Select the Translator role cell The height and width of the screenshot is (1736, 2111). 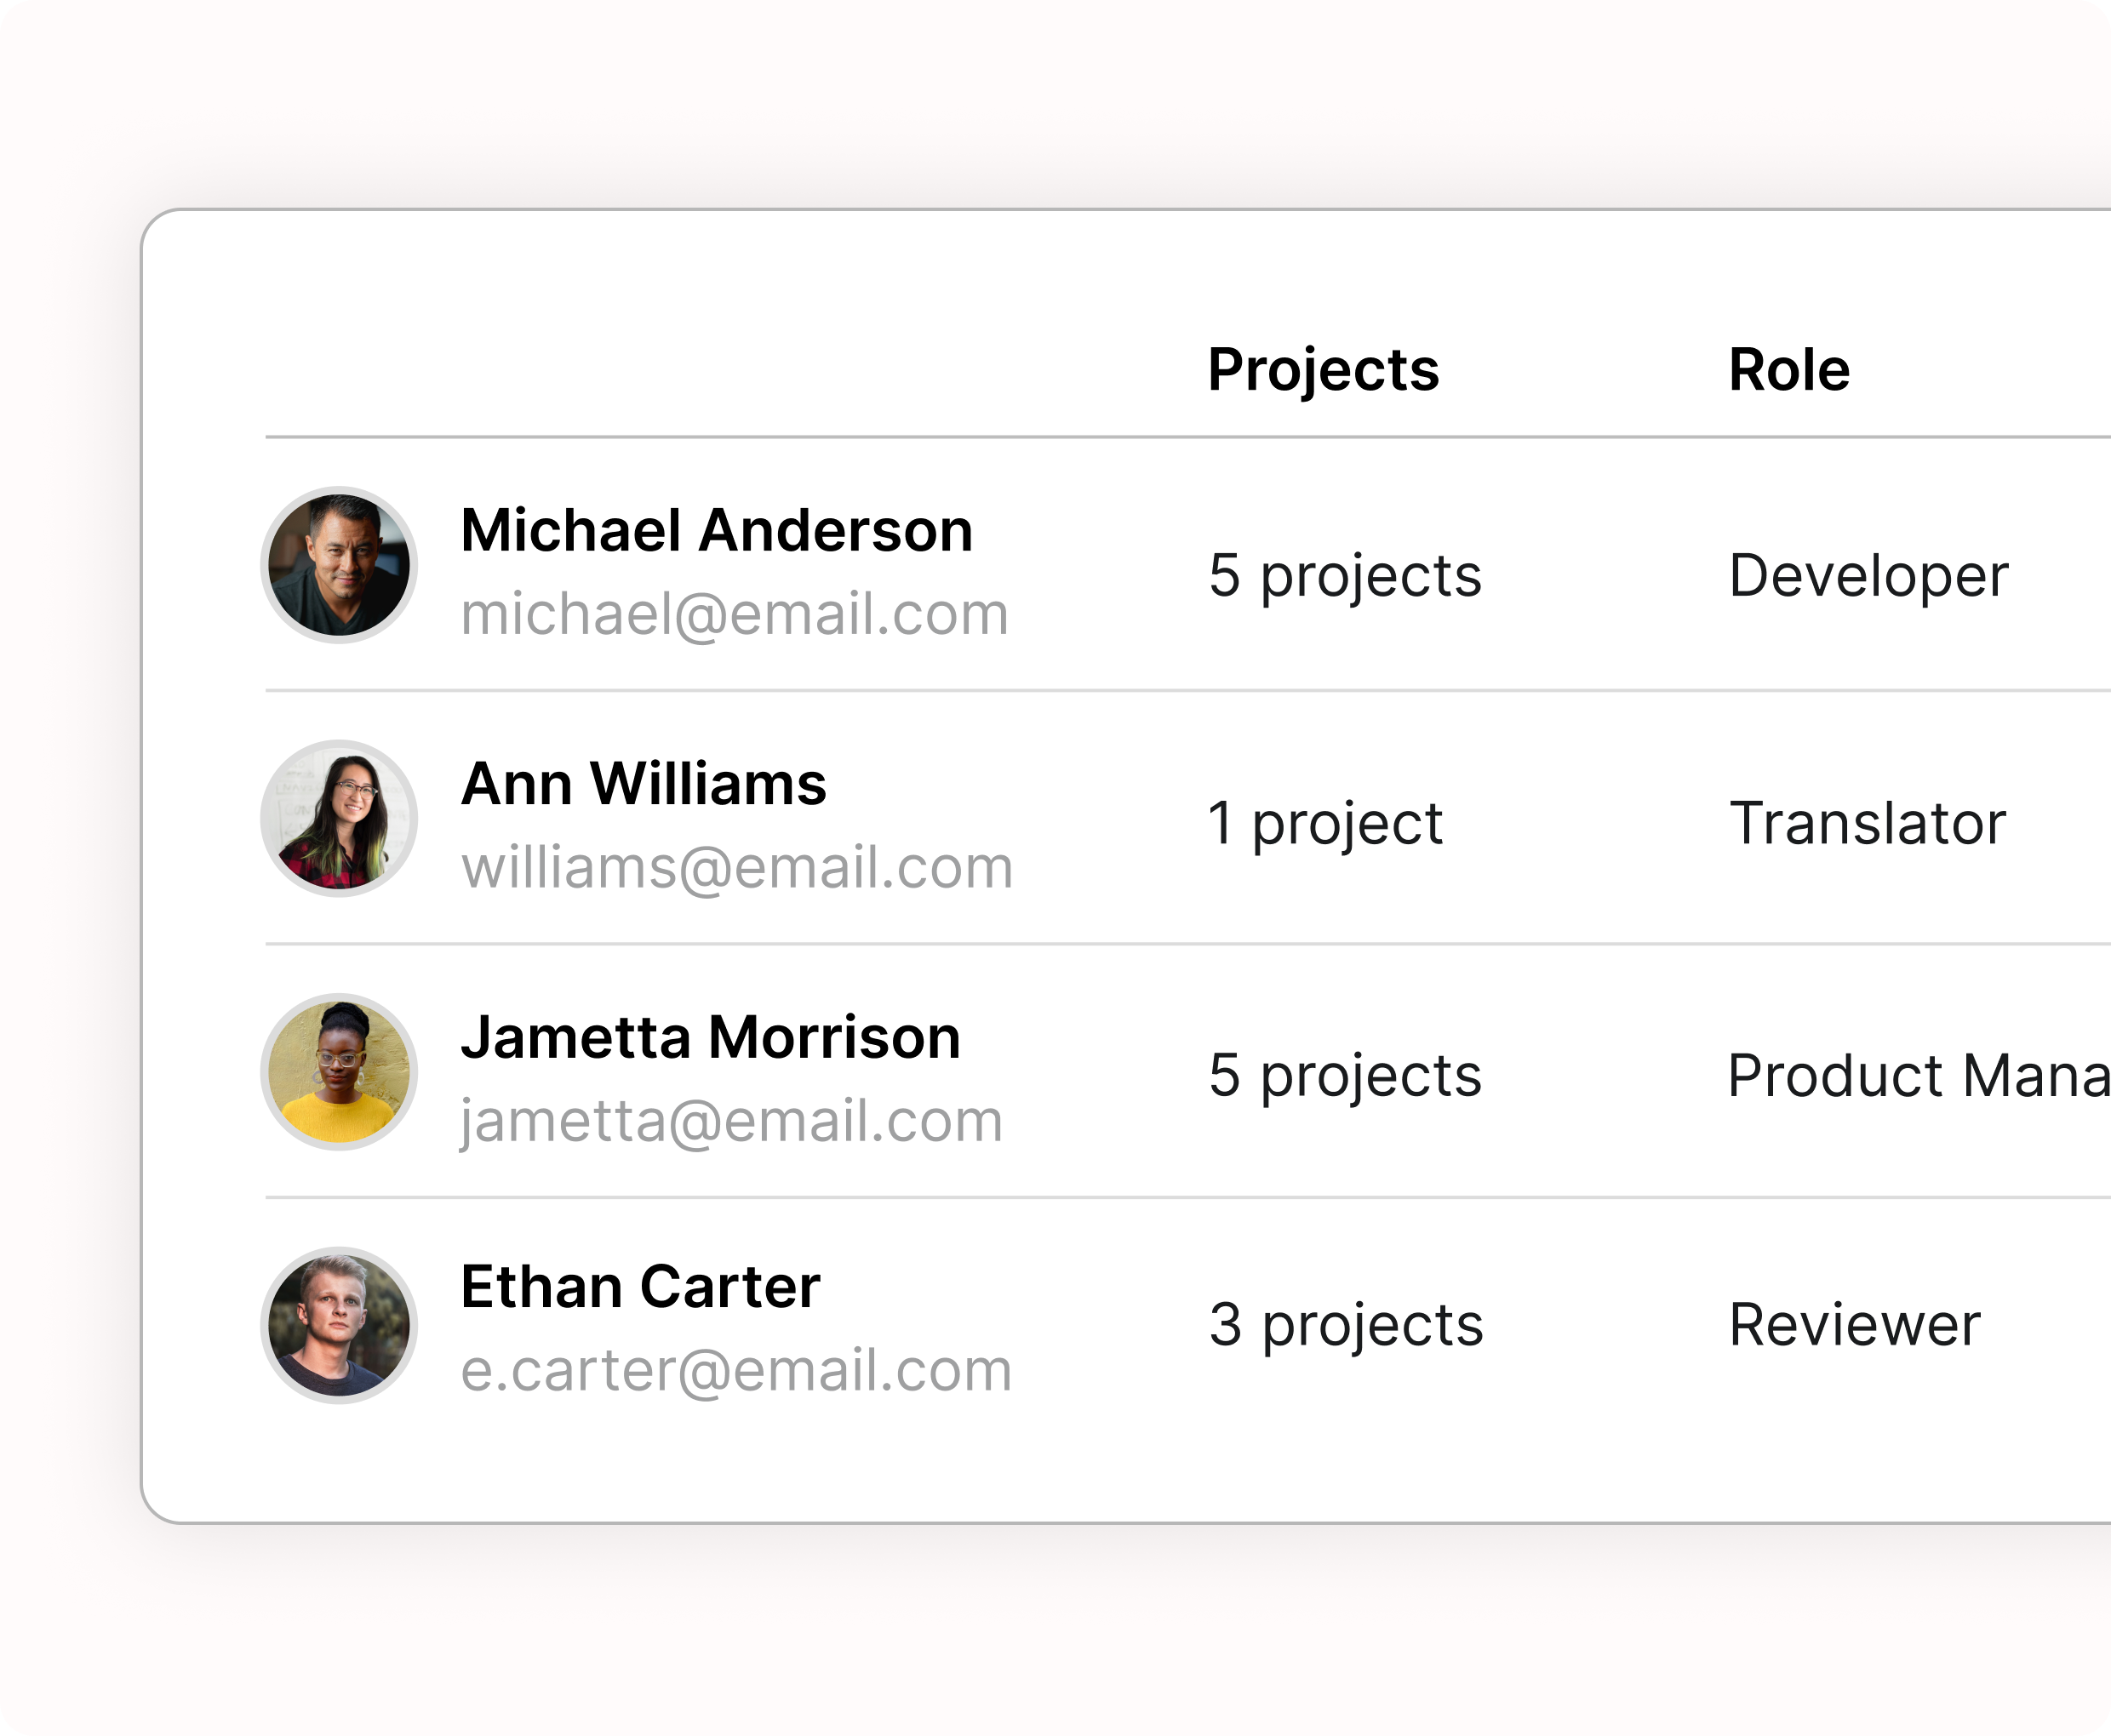click(1867, 823)
